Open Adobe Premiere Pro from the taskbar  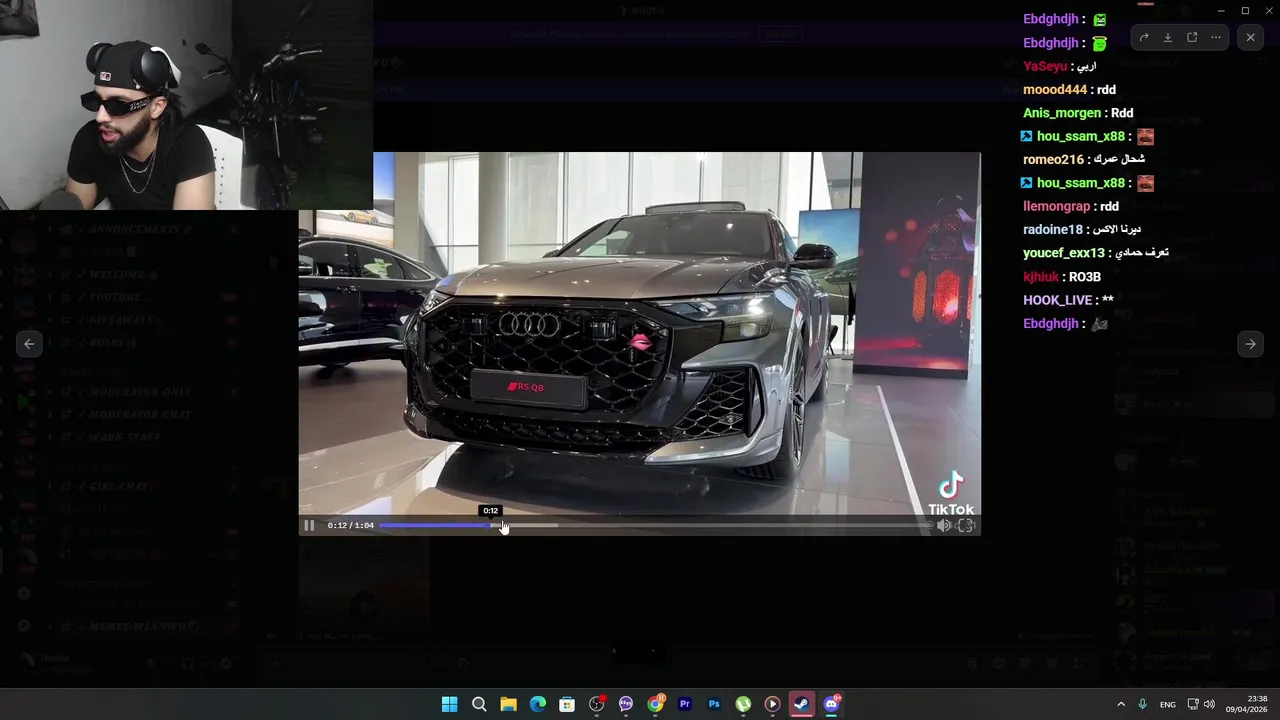tap(685, 704)
